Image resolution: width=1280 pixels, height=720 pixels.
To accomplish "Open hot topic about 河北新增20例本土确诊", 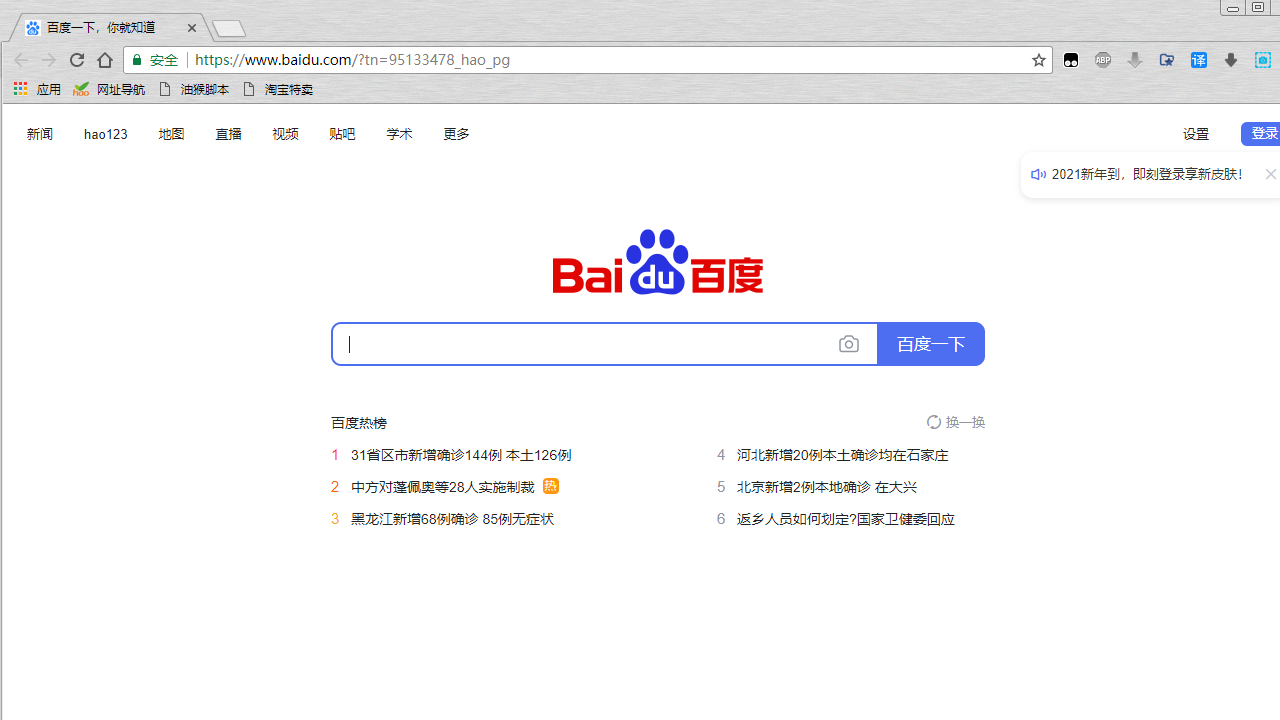I will (x=842, y=454).
